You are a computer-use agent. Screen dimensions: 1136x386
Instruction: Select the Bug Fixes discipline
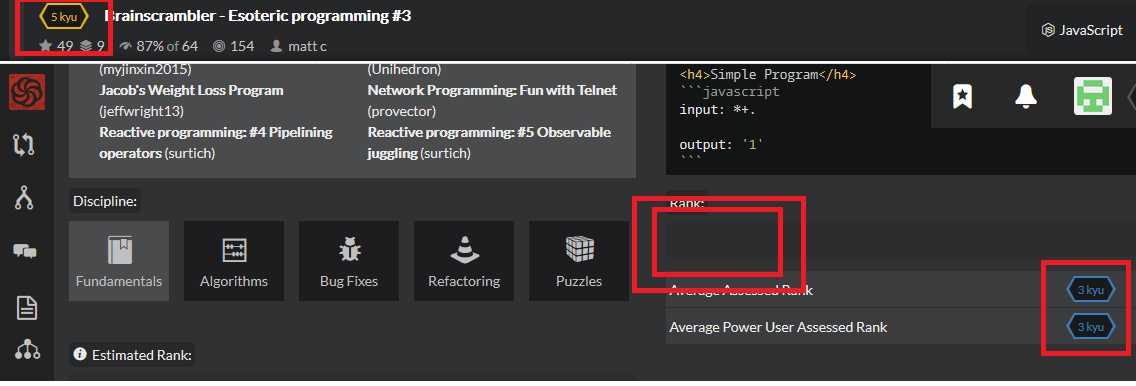click(348, 261)
